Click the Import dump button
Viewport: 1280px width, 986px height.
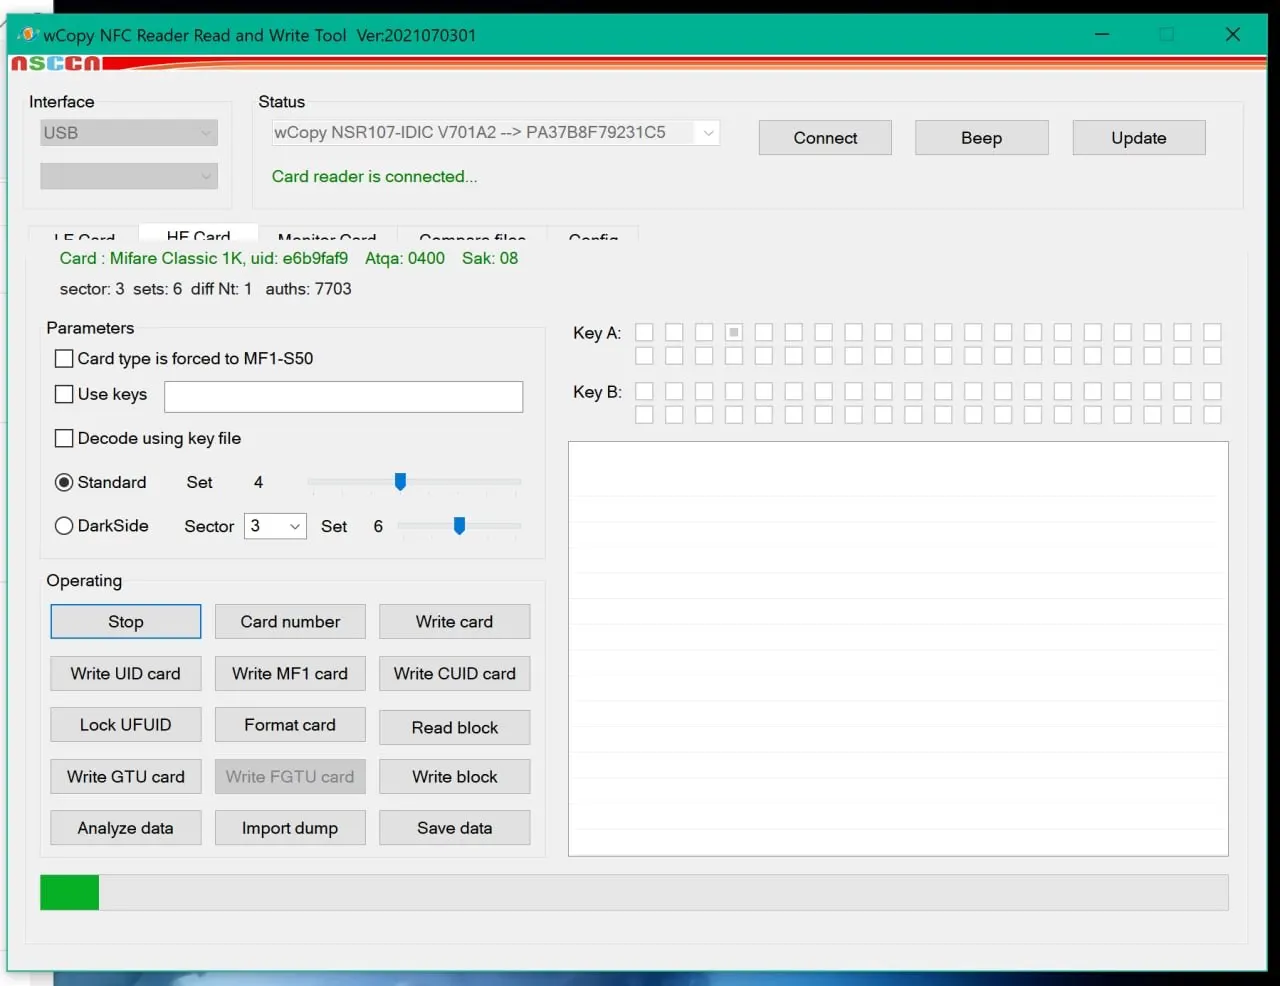290,828
